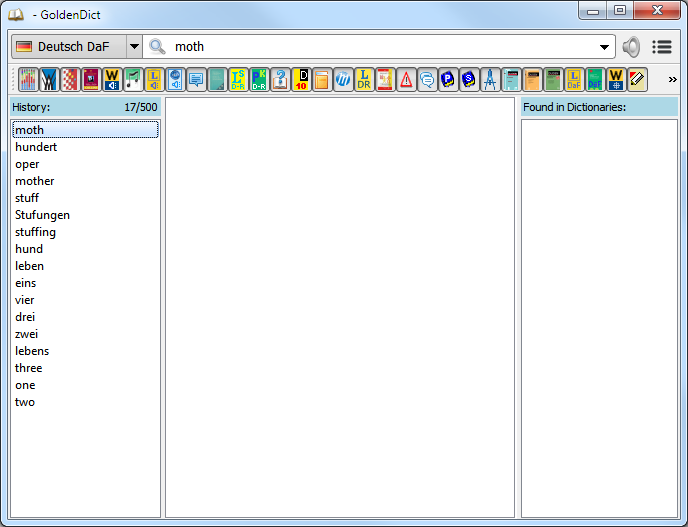Maximize the GoldenDict window

coord(620,11)
